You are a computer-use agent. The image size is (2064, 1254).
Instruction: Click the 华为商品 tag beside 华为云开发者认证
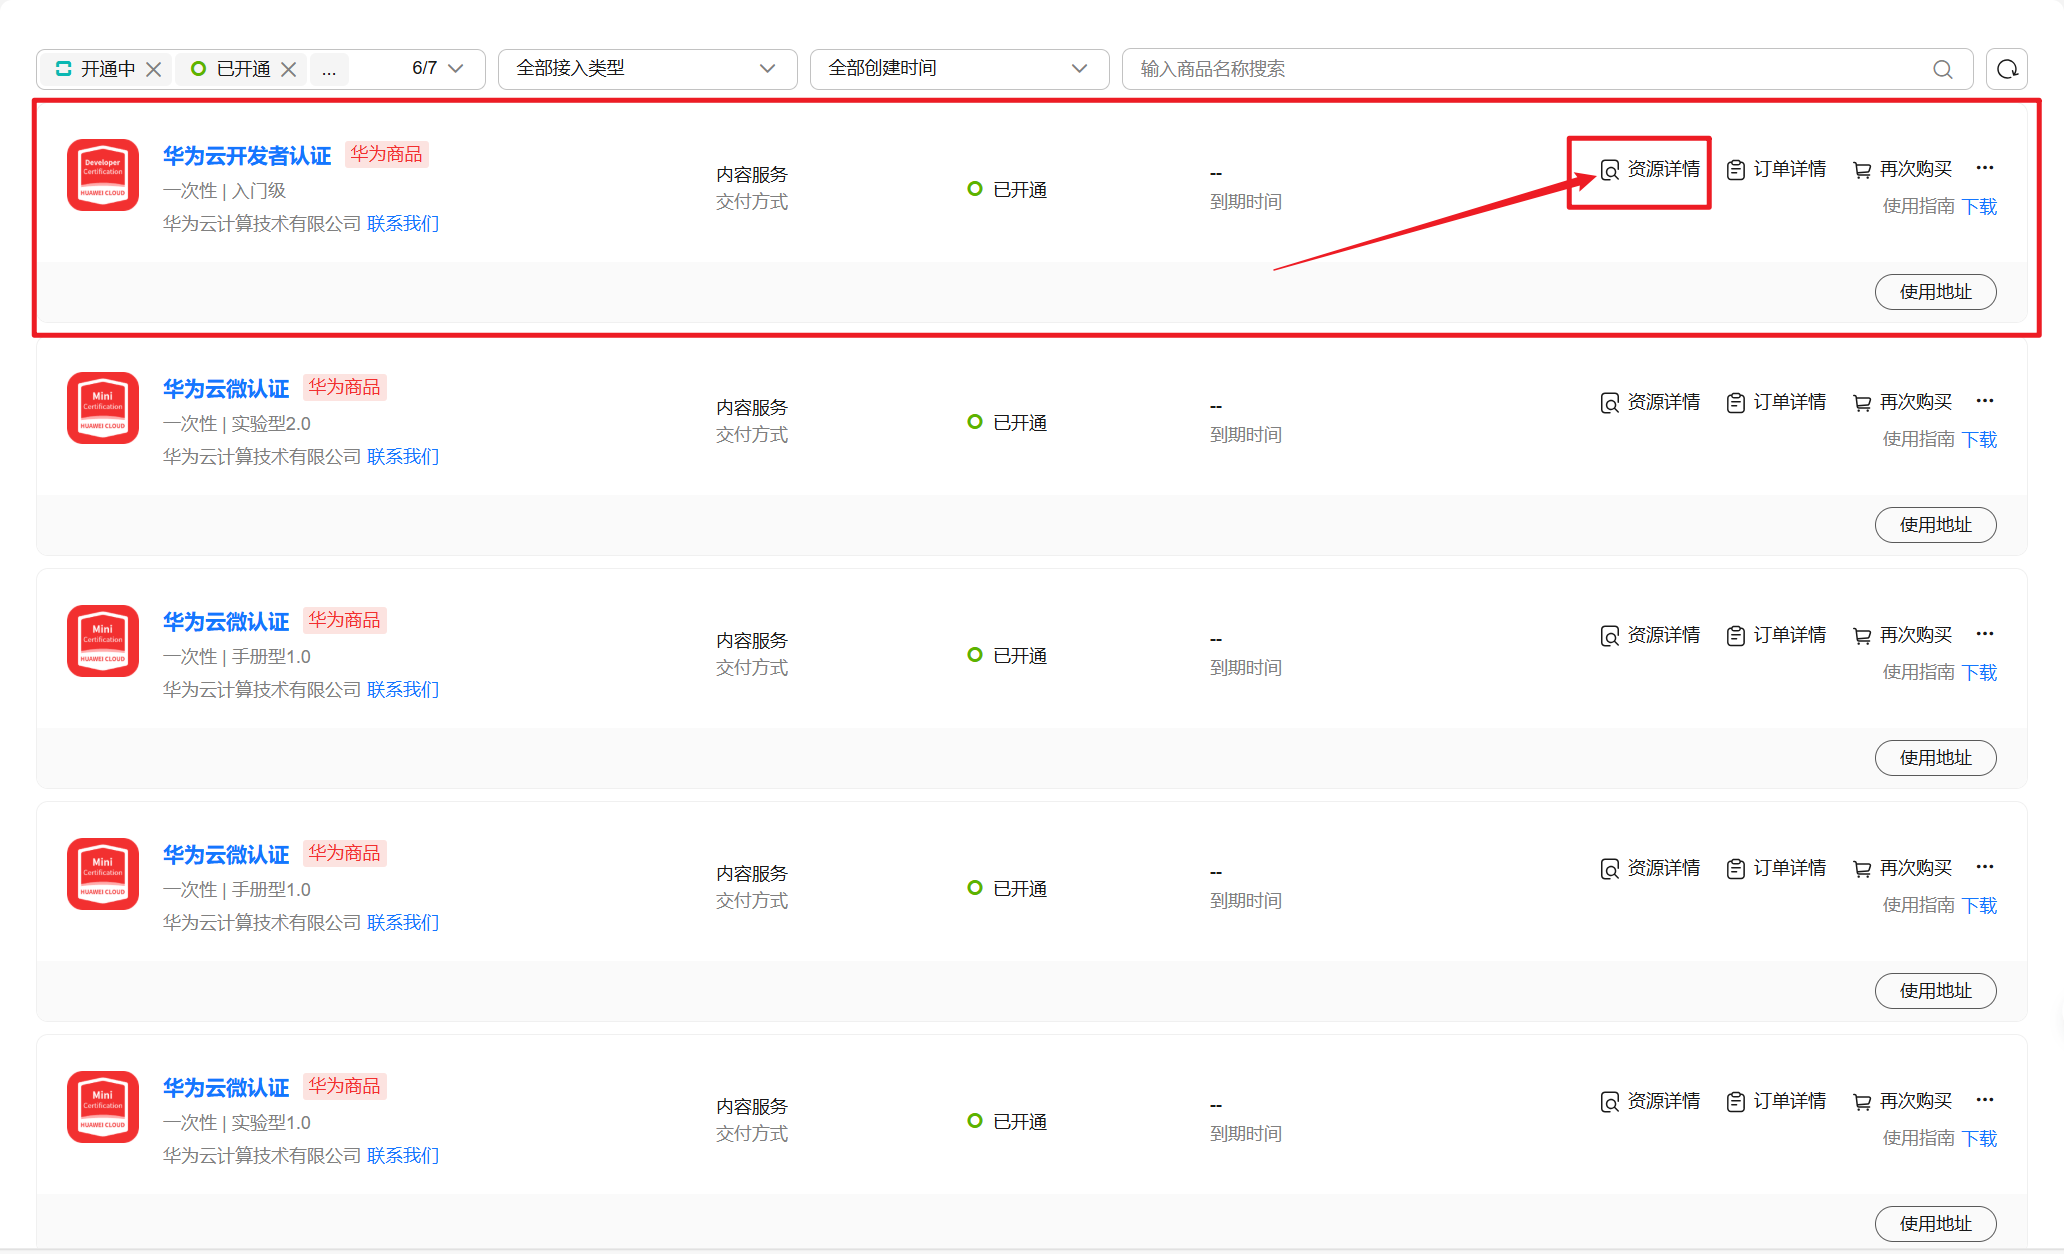click(386, 154)
